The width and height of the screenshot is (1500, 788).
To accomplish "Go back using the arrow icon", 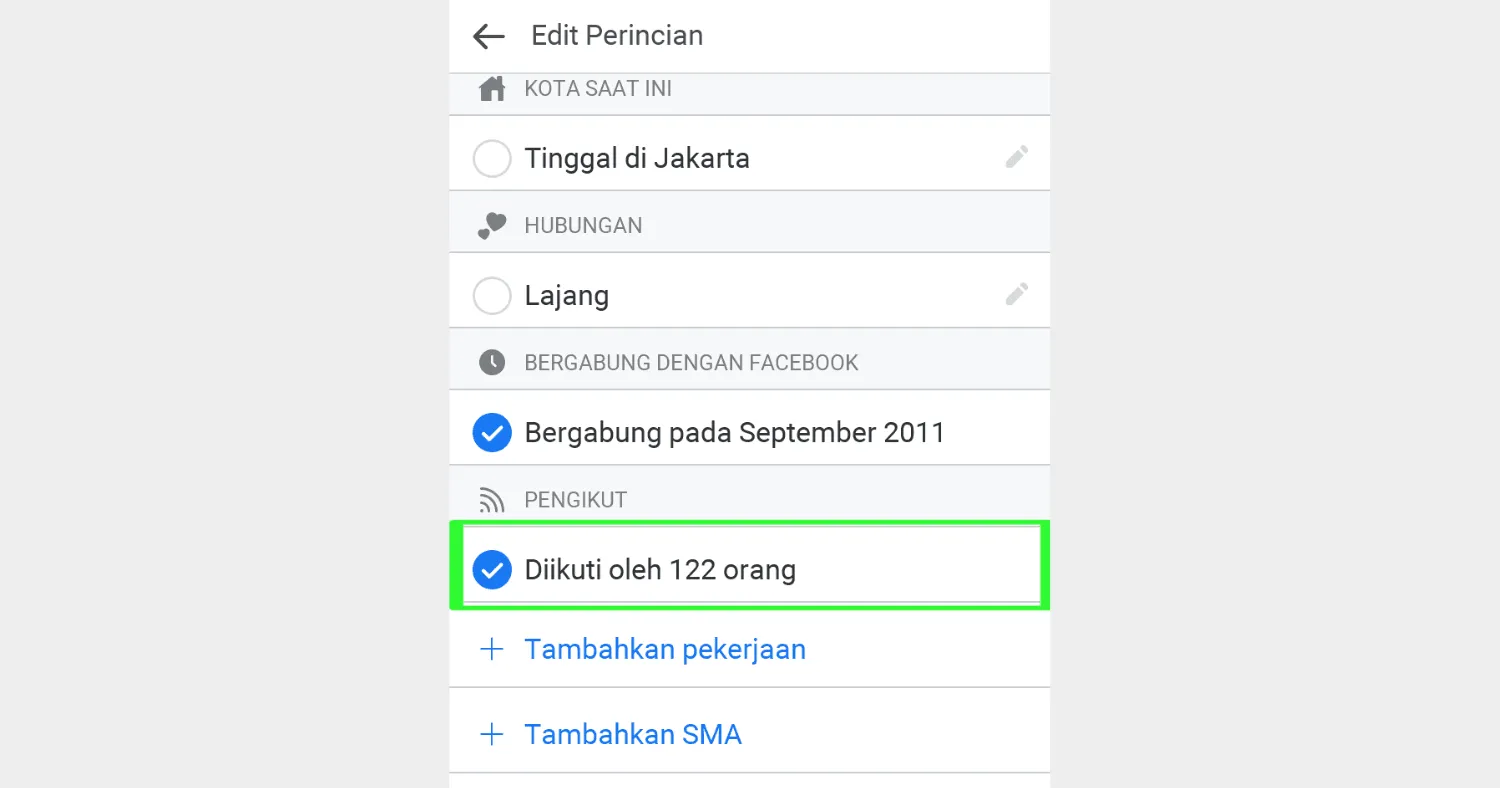I will [x=488, y=37].
